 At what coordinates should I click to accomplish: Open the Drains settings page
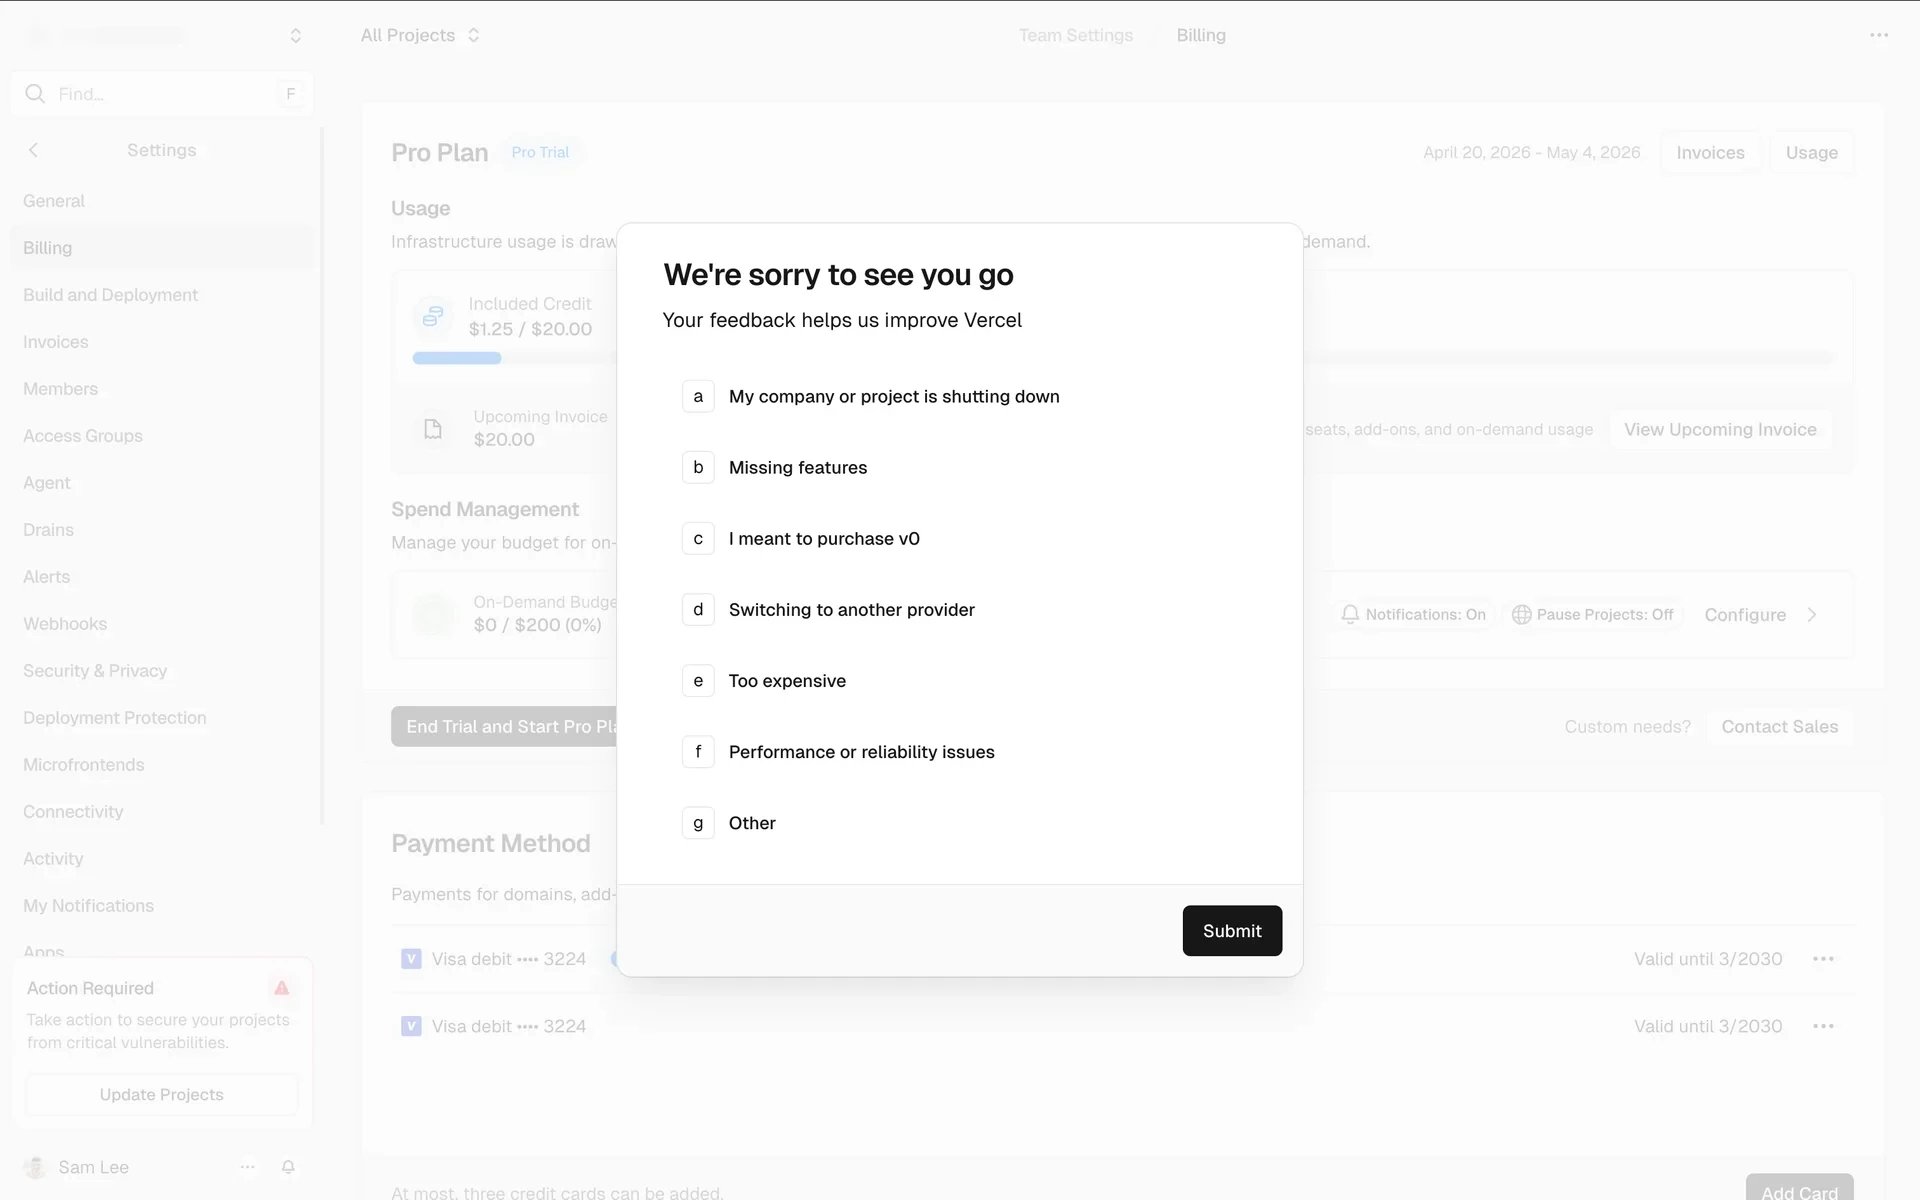(163, 530)
